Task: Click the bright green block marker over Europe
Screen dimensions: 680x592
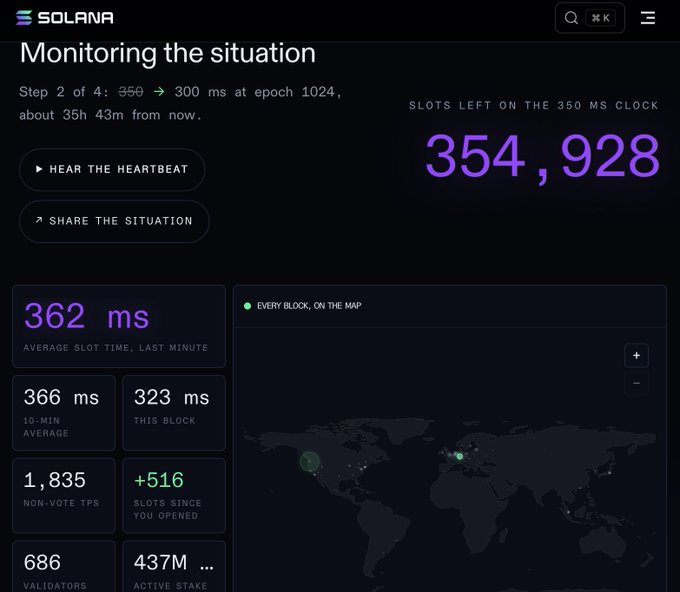Action: [x=460, y=456]
